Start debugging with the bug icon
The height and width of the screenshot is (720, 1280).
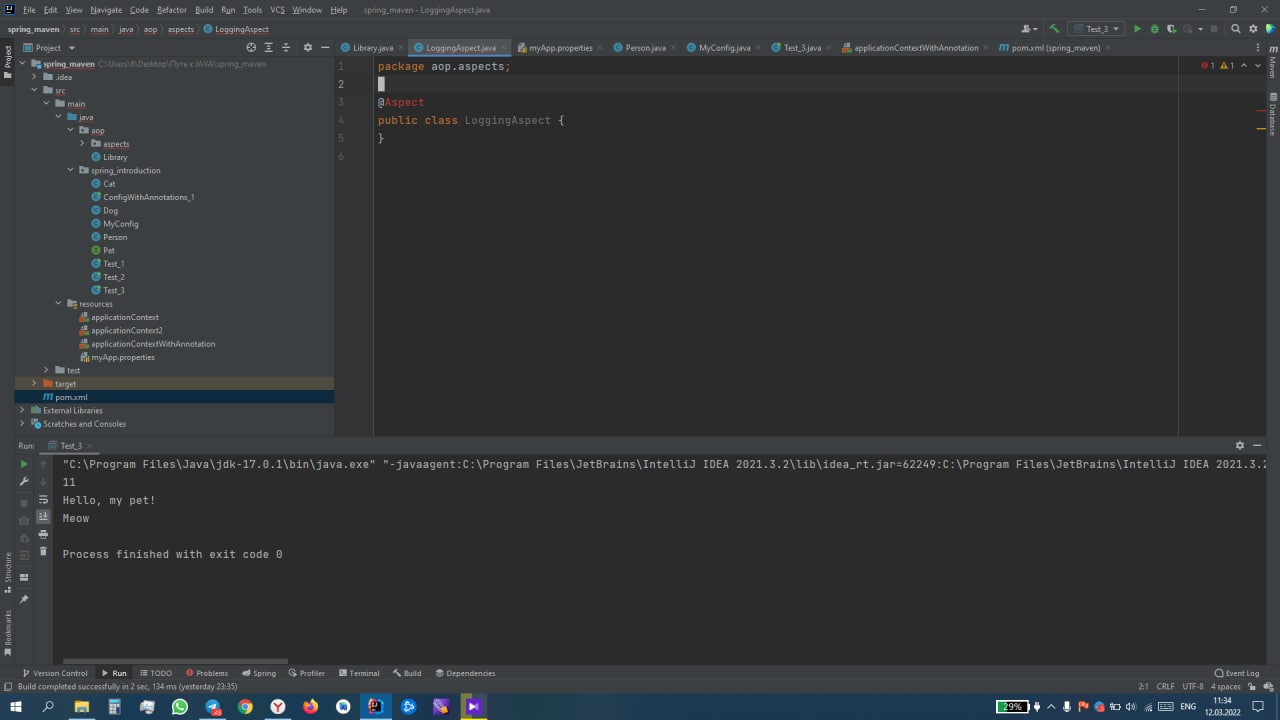[x=1154, y=29]
